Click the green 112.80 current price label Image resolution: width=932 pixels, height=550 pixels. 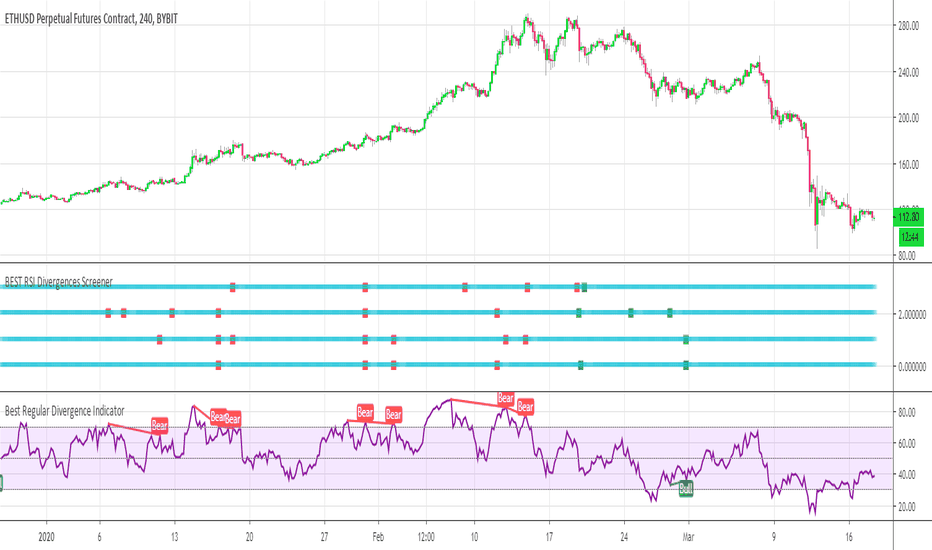pyautogui.click(x=909, y=217)
